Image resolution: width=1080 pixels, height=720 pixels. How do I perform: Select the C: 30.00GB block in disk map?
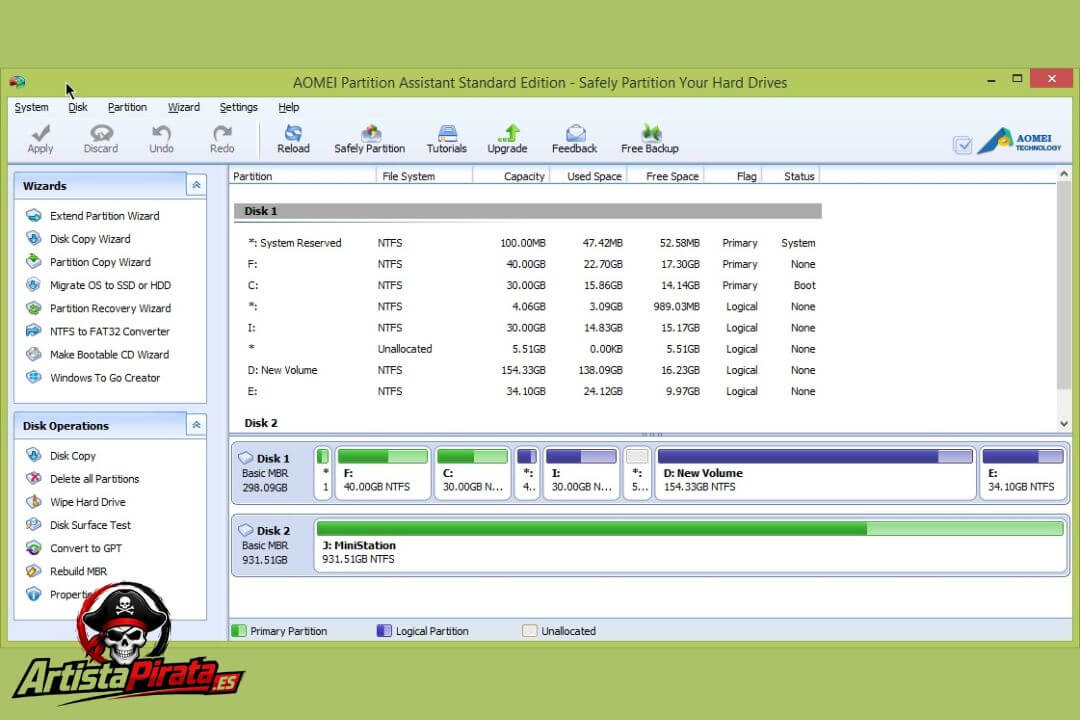(x=472, y=473)
